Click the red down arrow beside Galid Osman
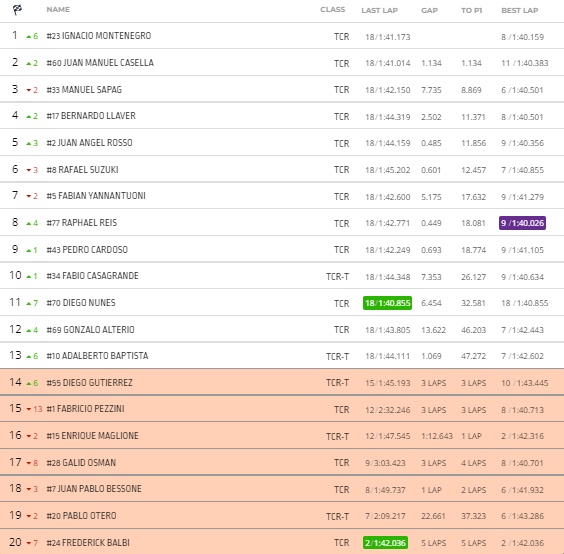Screen dimensions: 564x554 tap(29, 463)
